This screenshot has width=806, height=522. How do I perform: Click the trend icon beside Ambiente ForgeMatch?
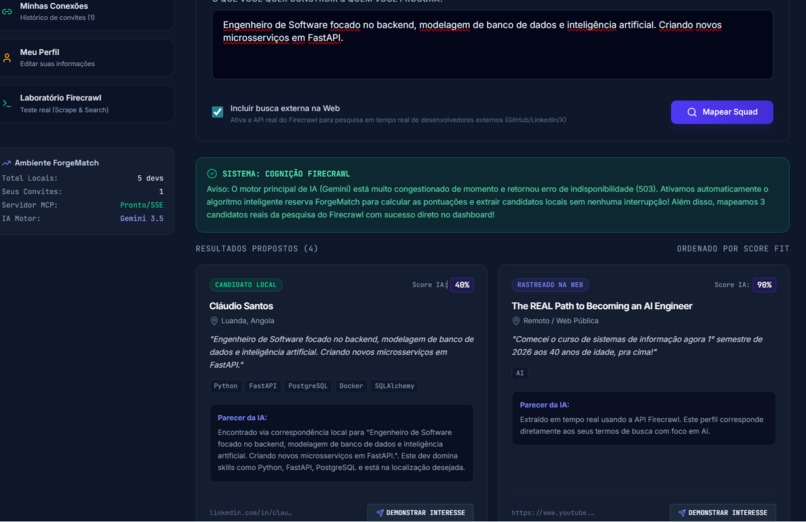click(7, 163)
